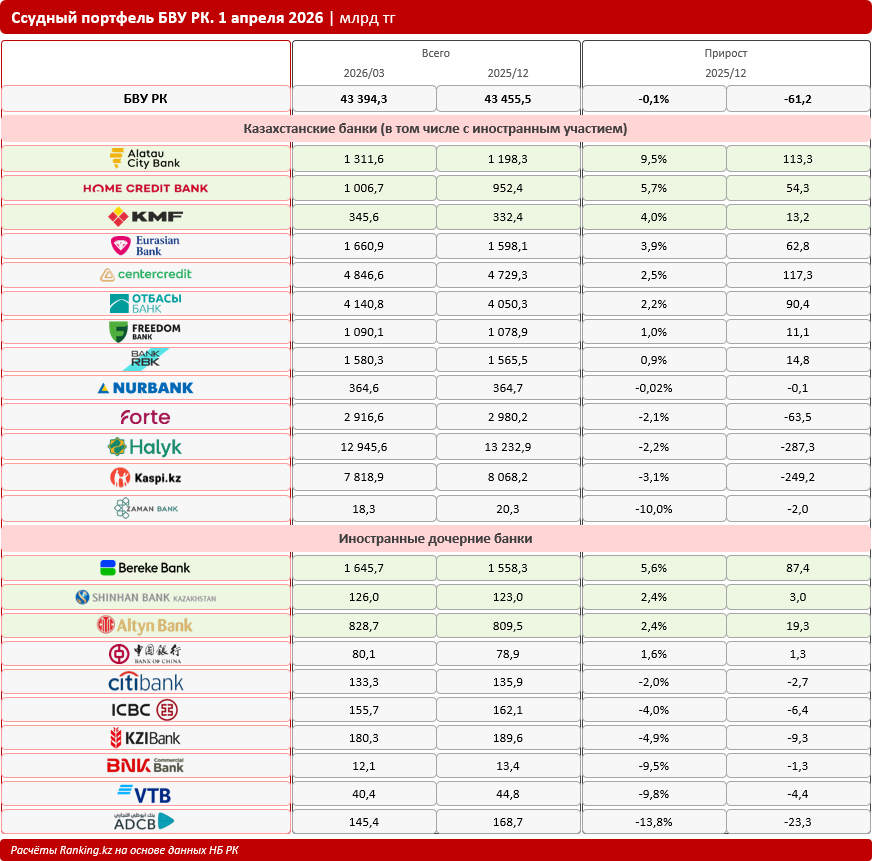Click the Otbasy Bank logo

(145, 304)
